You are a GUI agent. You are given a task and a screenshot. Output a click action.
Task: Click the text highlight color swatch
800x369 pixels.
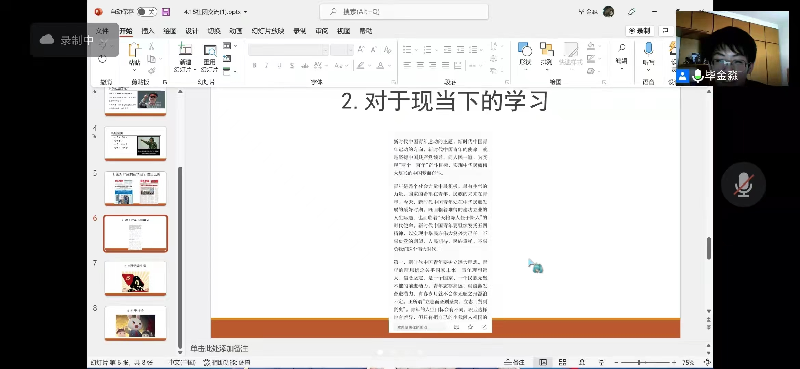coord(360,66)
